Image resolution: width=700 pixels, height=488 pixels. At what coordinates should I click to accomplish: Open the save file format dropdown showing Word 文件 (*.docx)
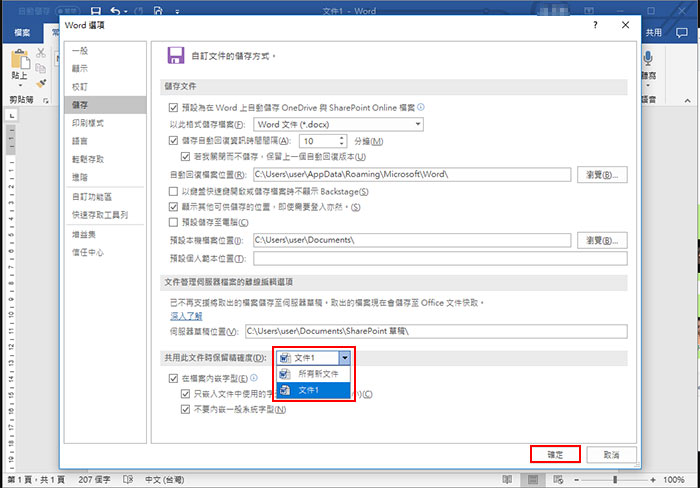[338, 124]
